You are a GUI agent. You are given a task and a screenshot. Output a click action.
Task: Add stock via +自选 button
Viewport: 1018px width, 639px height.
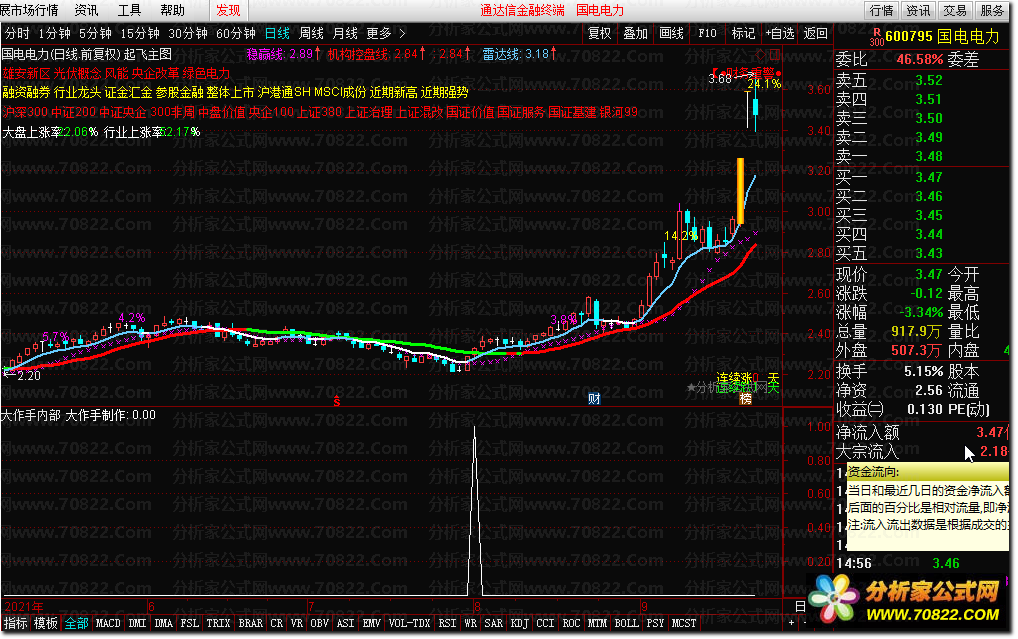(780, 33)
